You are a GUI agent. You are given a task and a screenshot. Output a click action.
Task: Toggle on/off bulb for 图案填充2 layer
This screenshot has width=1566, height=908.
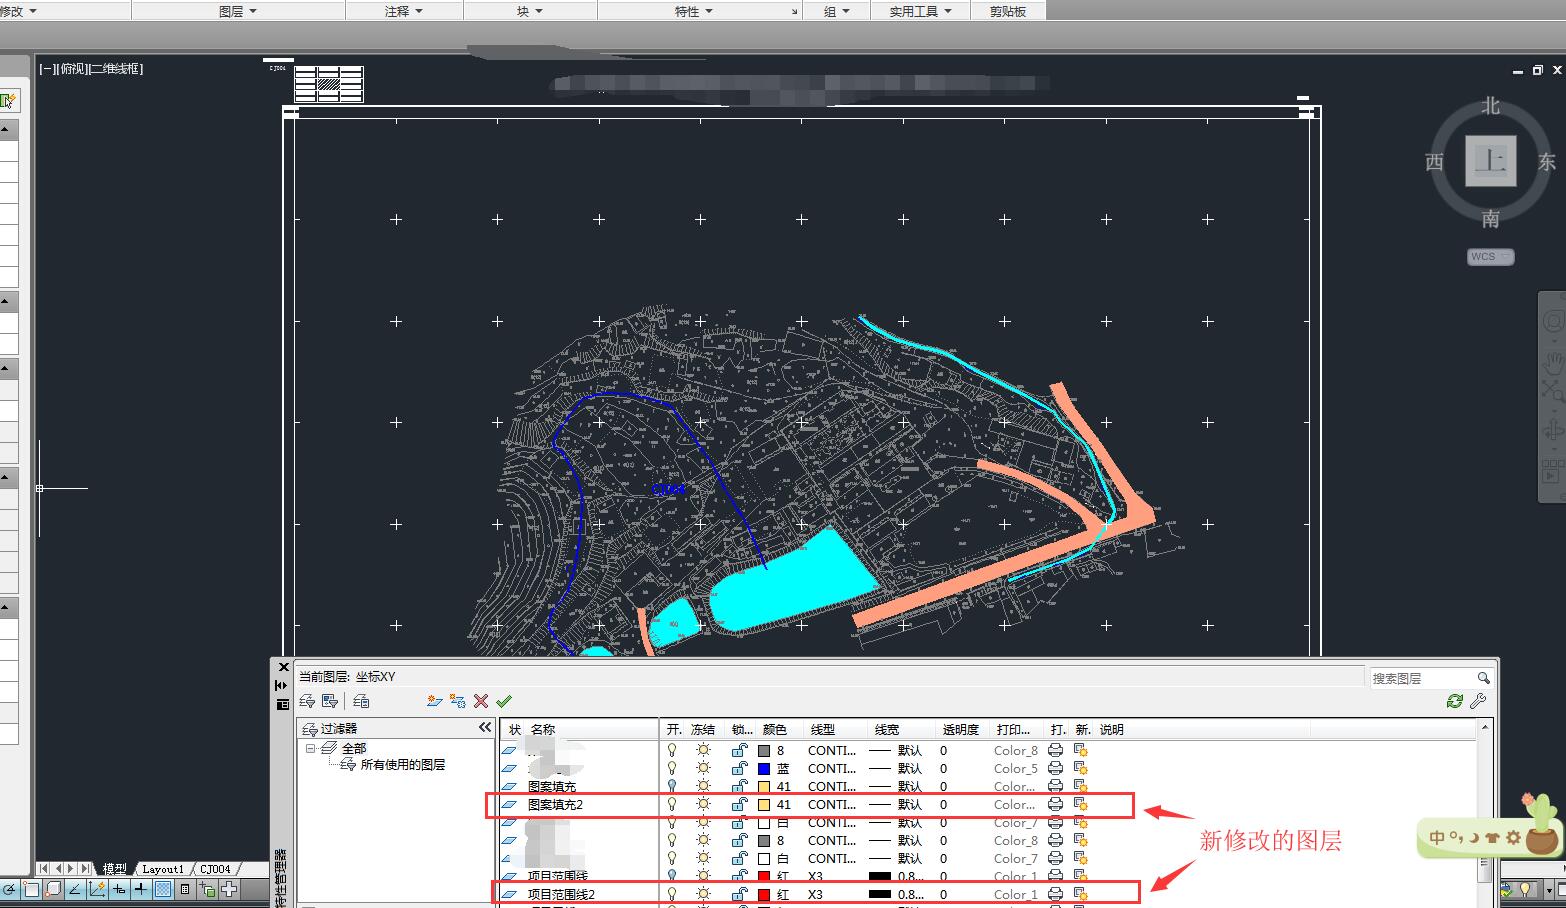point(673,804)
